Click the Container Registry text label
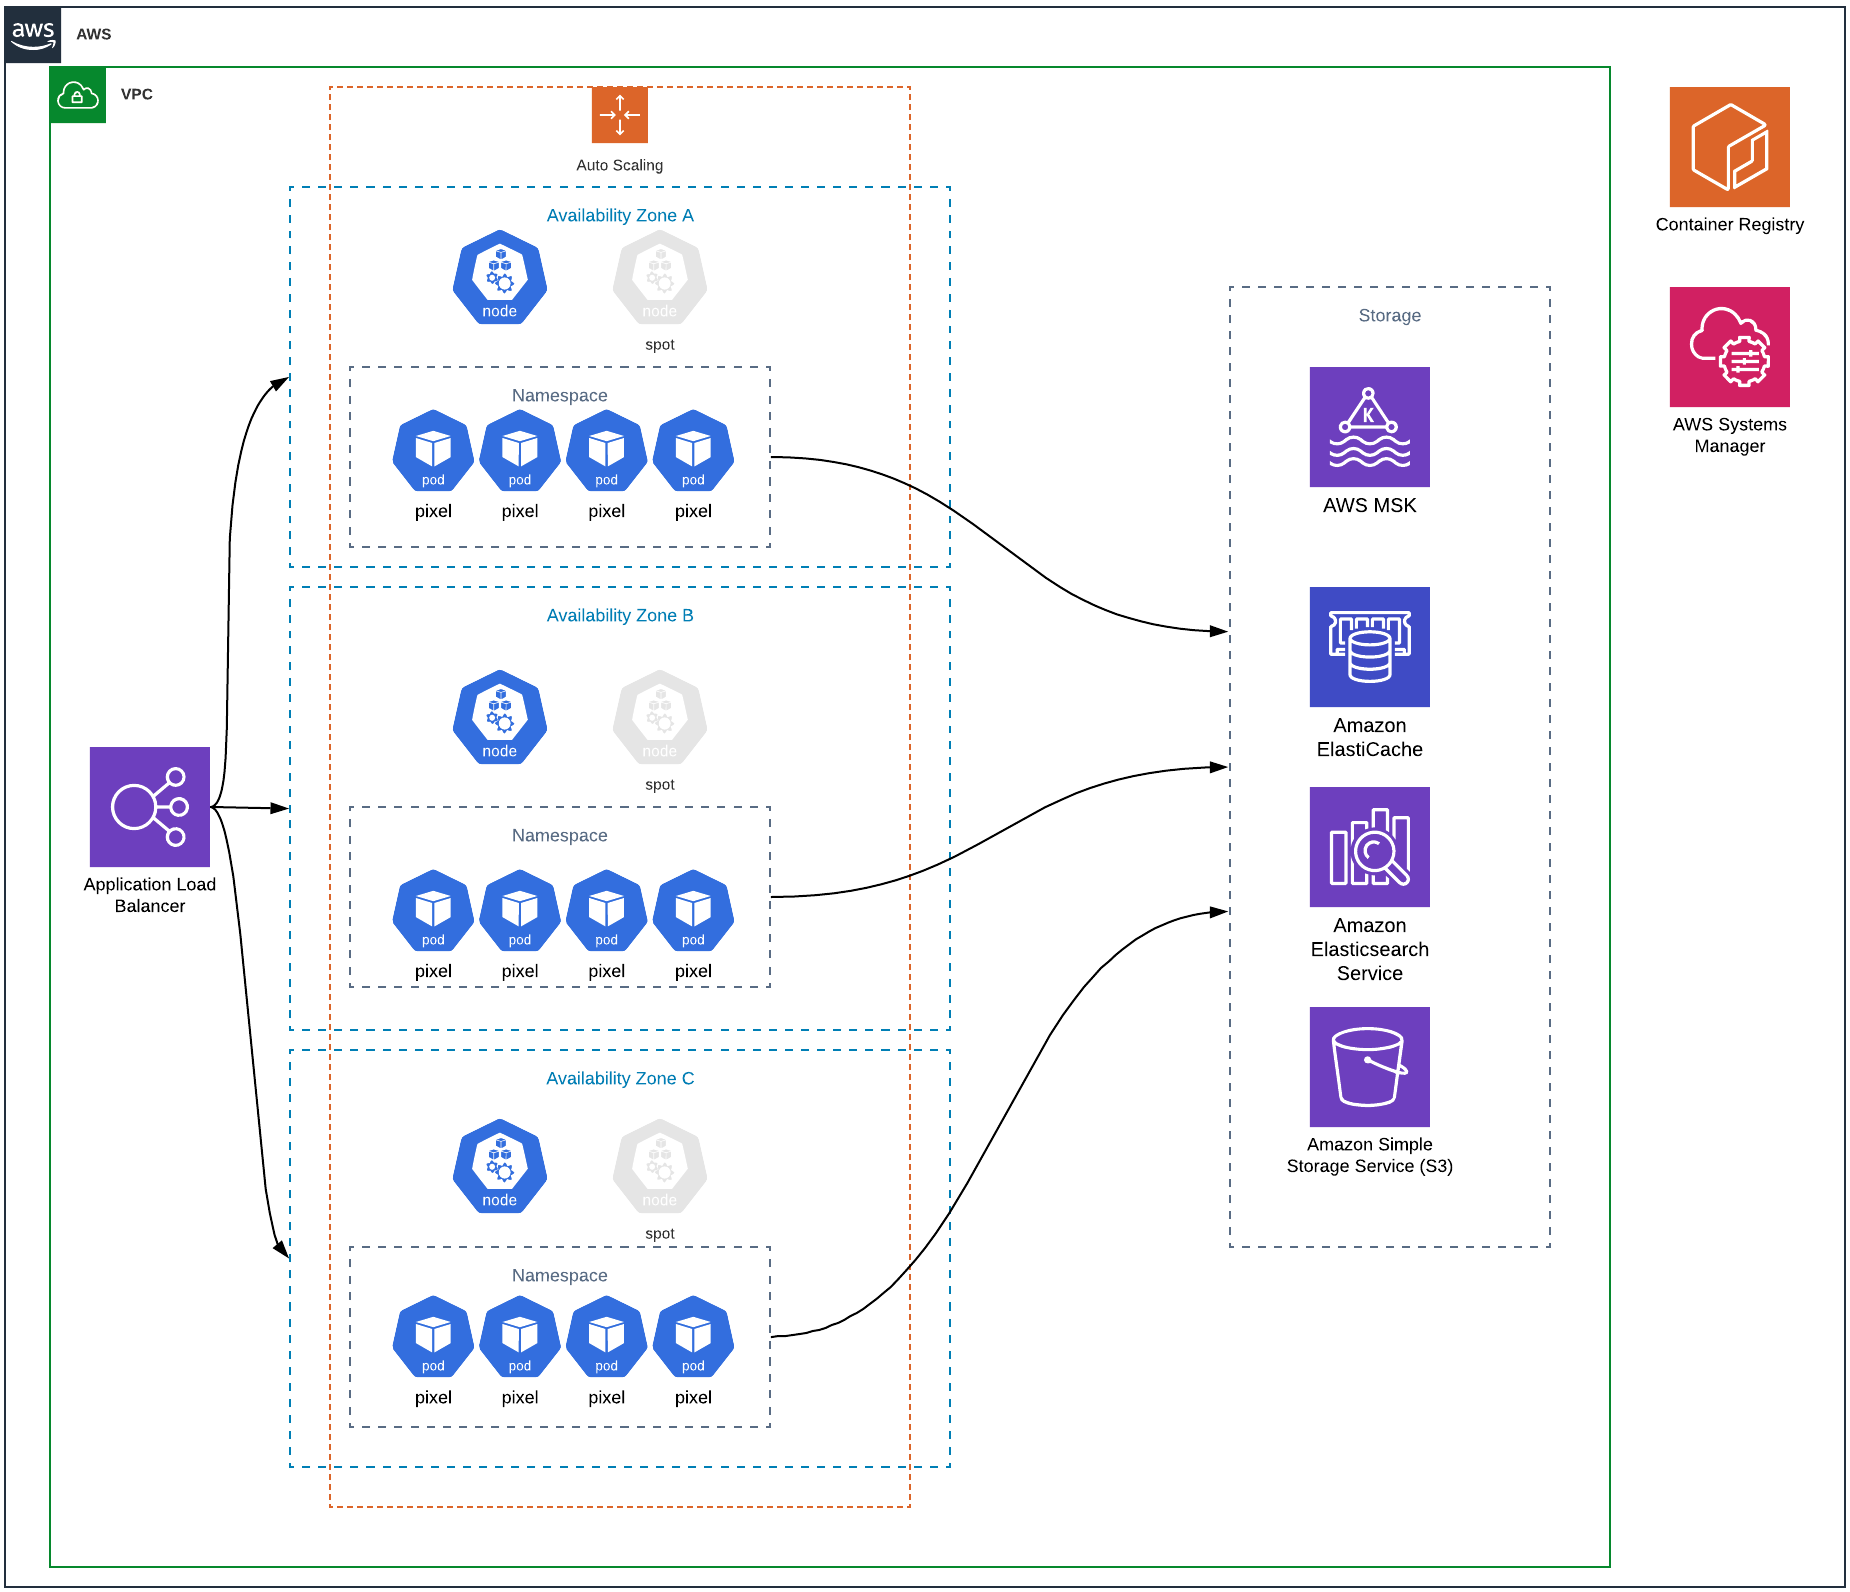The image size is (1850, 1592). click(1730, 224)
